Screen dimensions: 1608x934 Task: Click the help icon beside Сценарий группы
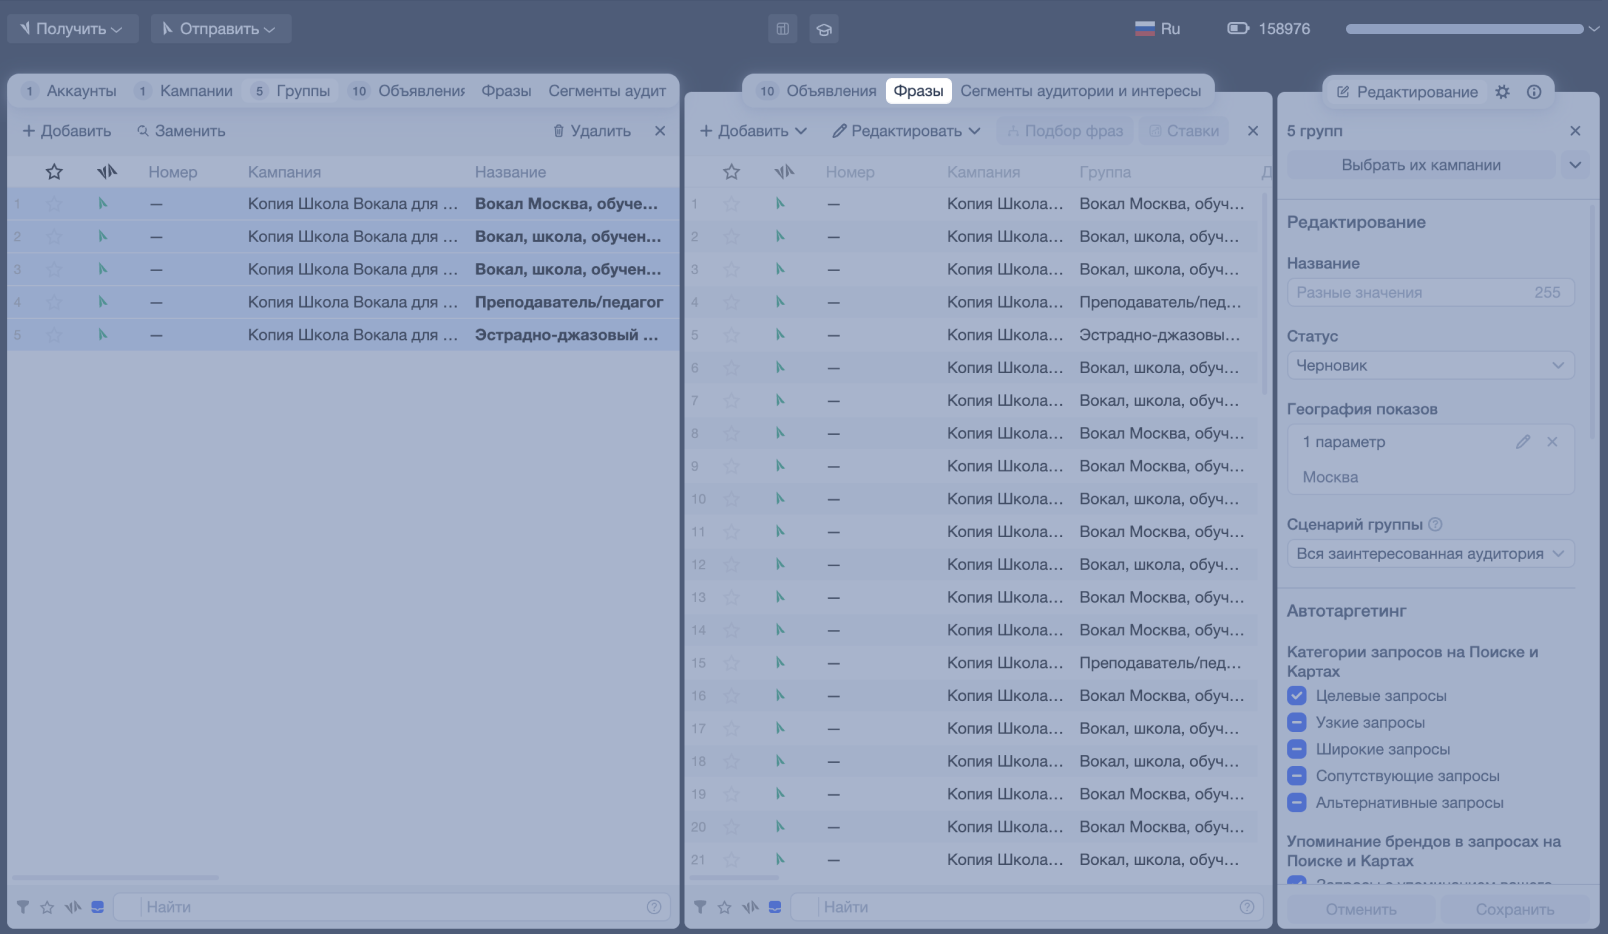(1435, 524)
